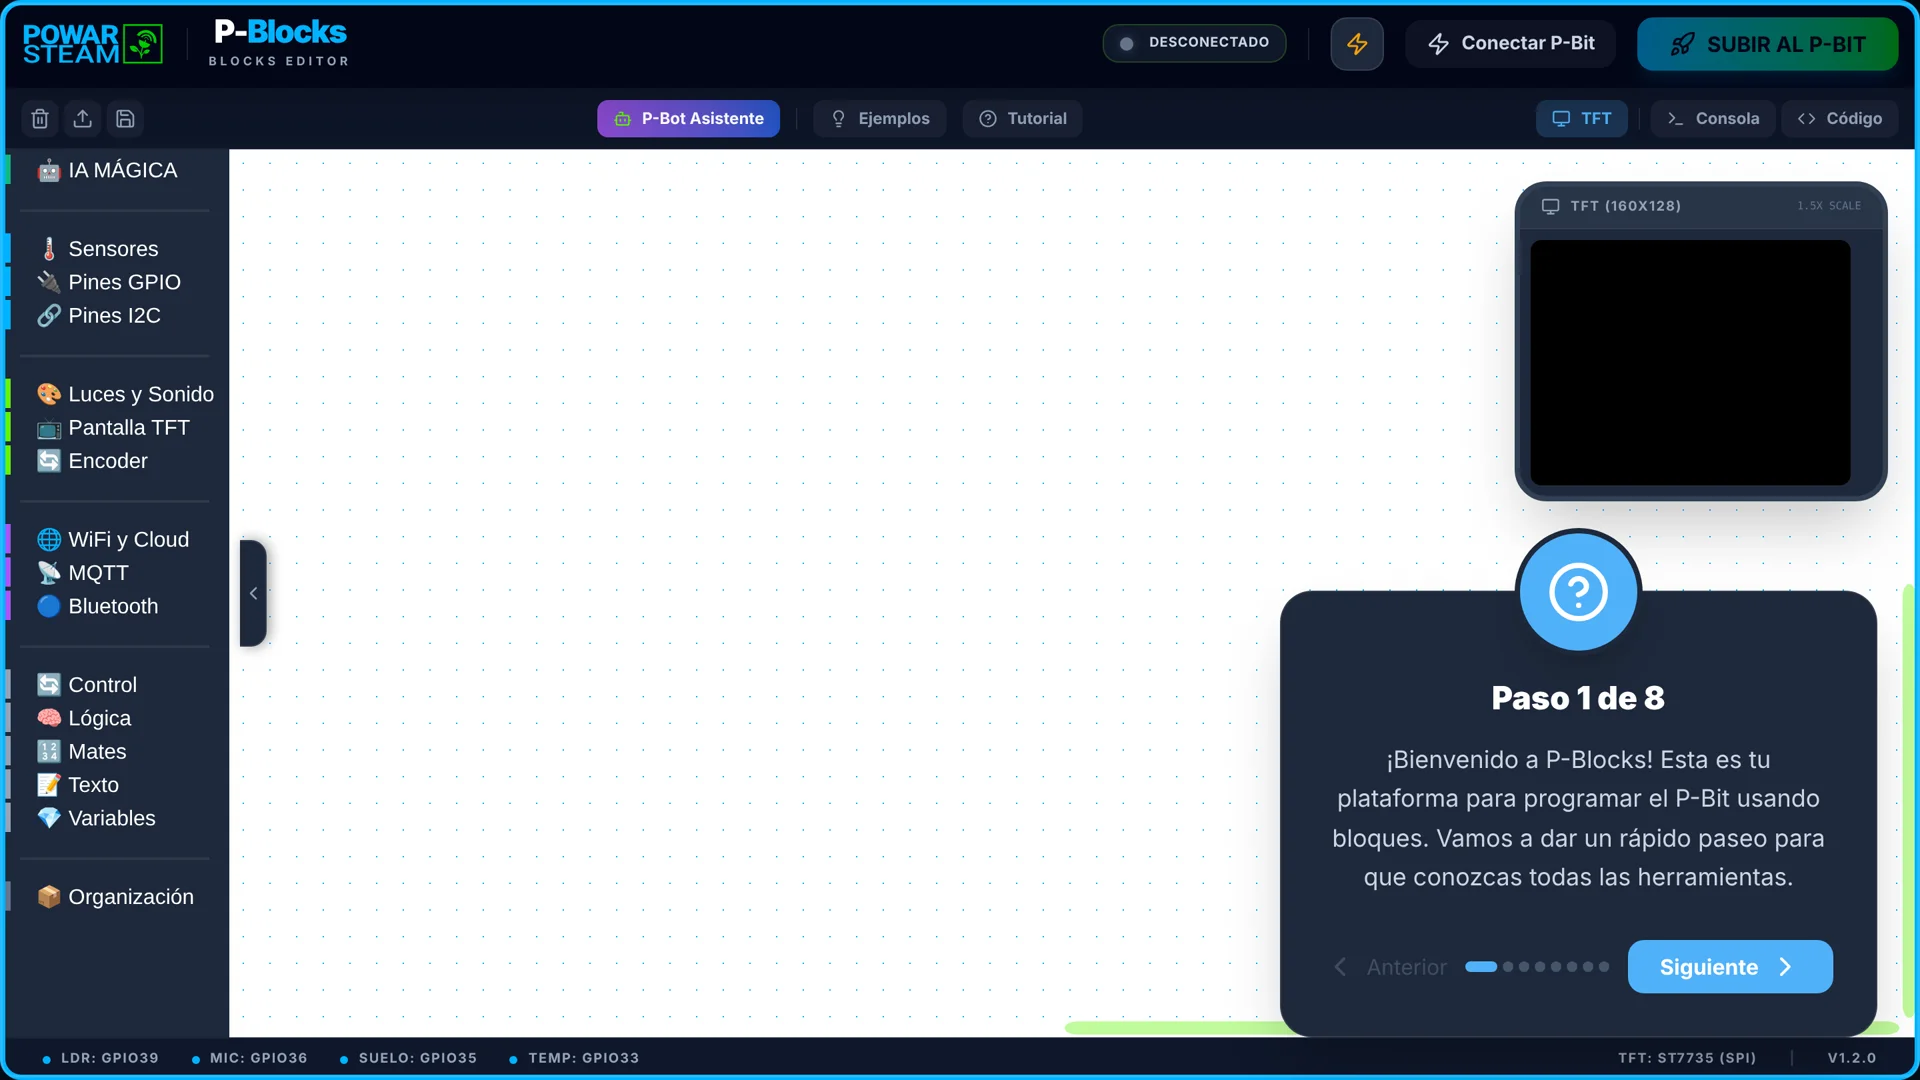
Task: Click the tutorial step progress dots
Action: point(1537,967)
